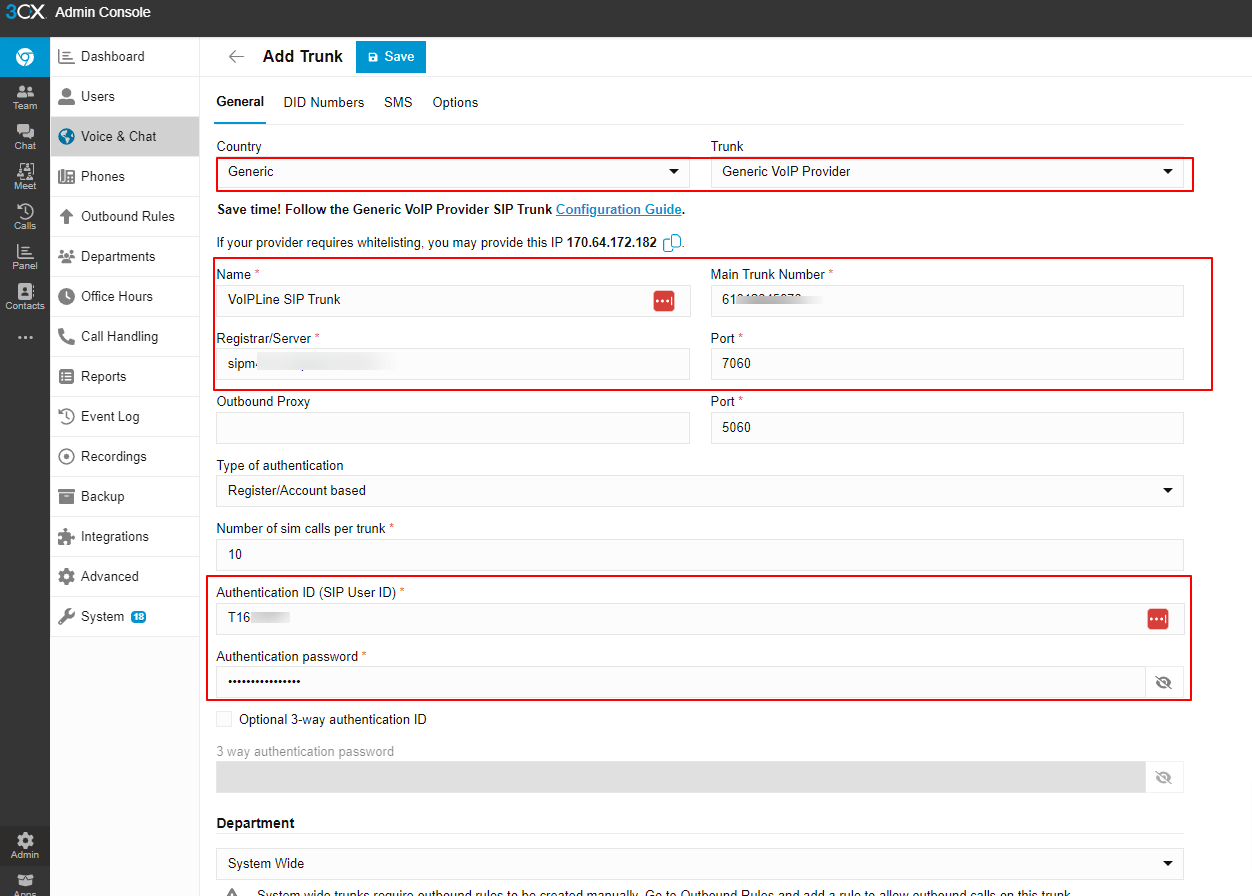Click the Outbound Proxy input field
Screen dimensions: 1252x896
453,427
